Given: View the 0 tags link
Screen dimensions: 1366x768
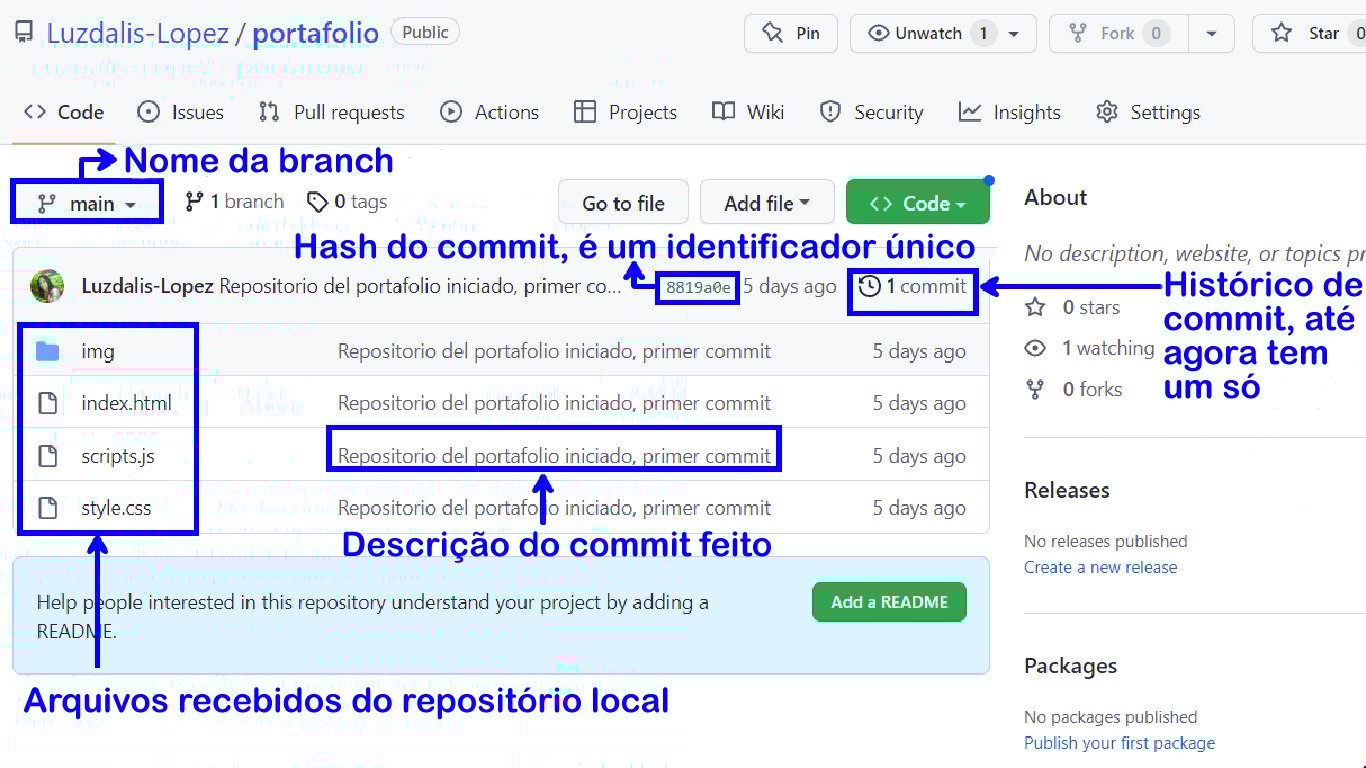Looking at the screenshot, I should point(347,202).
